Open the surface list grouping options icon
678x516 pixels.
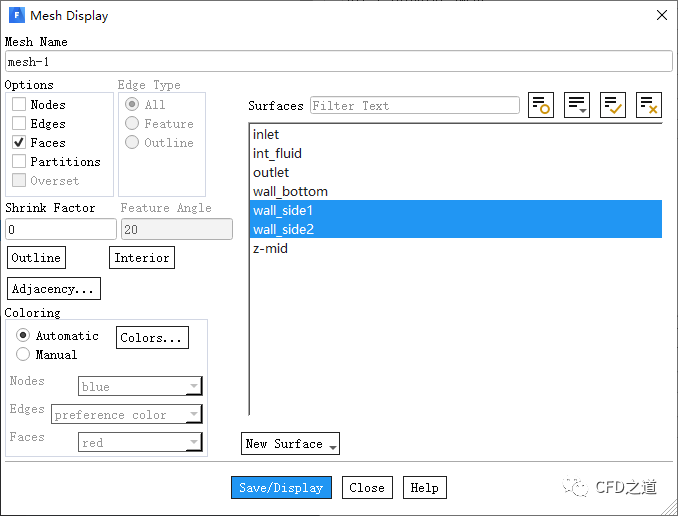pyautogui.click(x=577, y=105)
